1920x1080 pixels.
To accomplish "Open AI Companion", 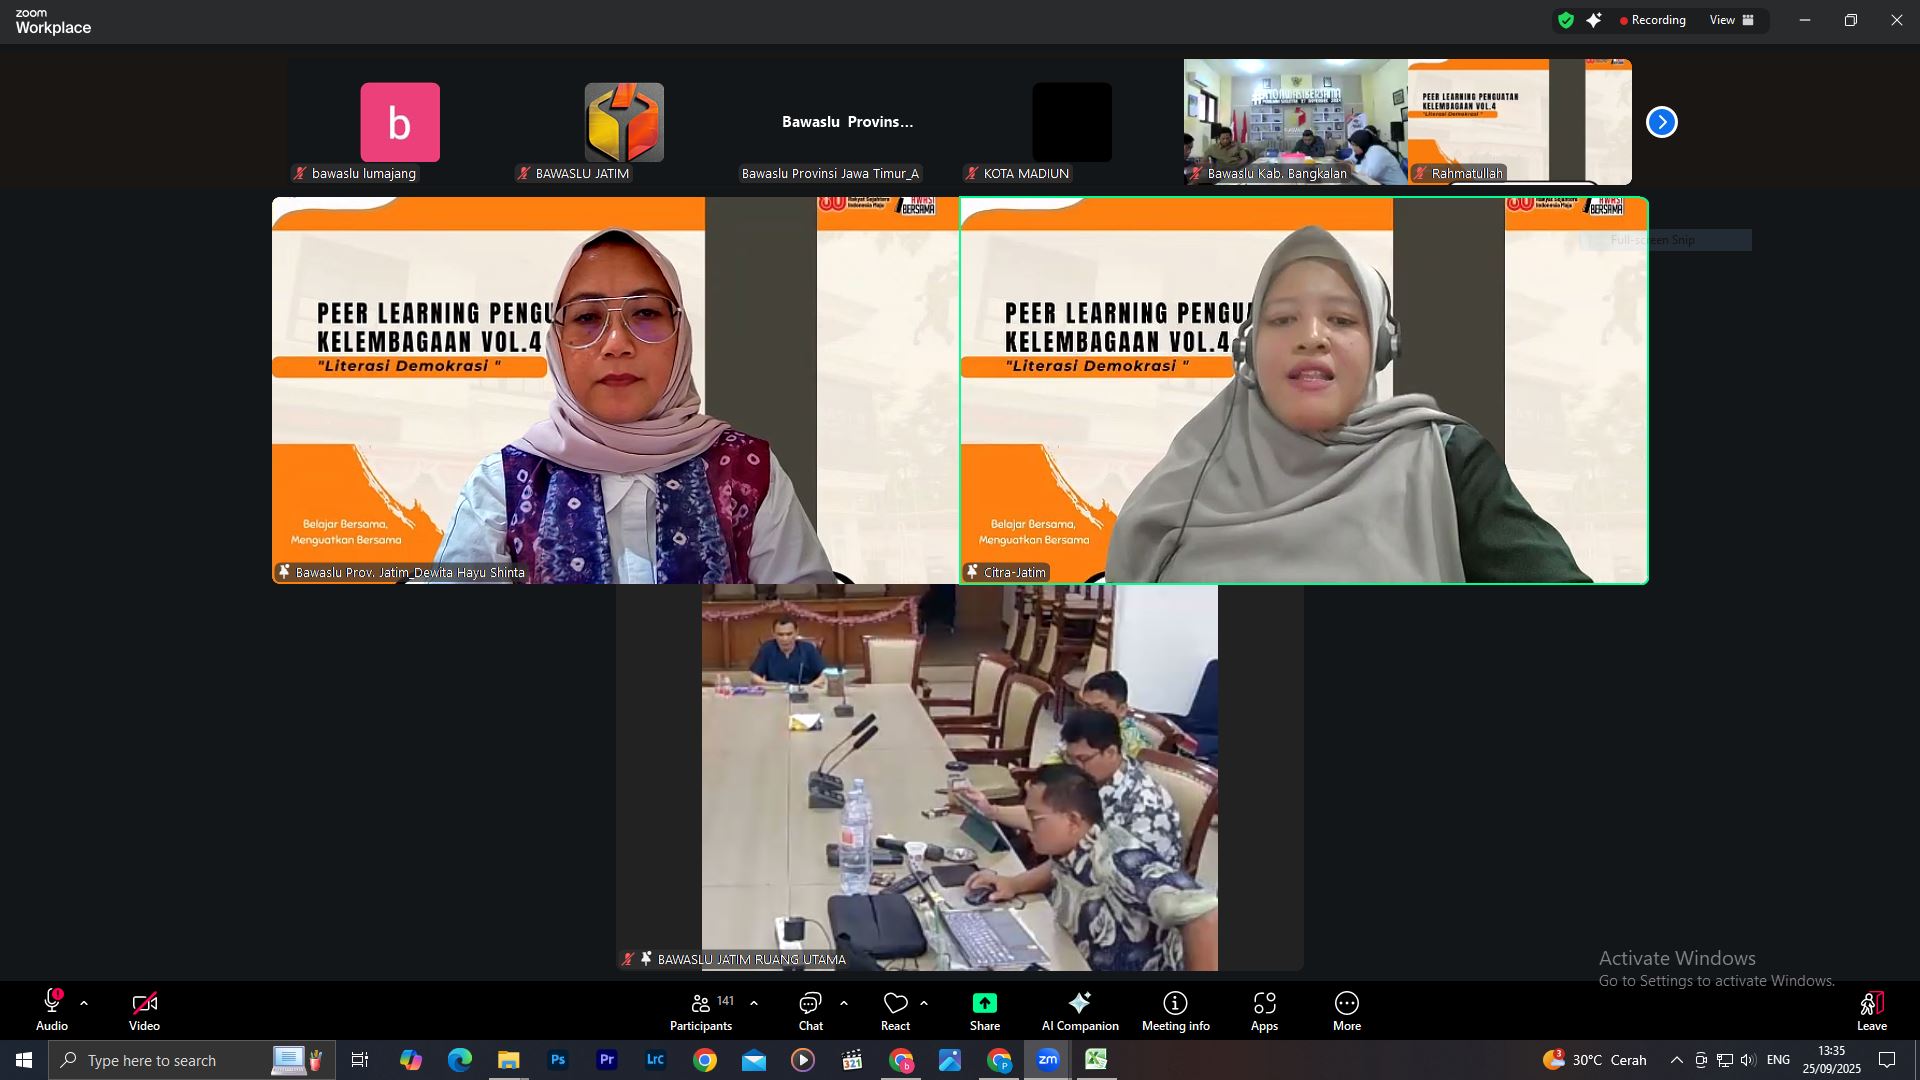I will (x=1079, y=1011).
